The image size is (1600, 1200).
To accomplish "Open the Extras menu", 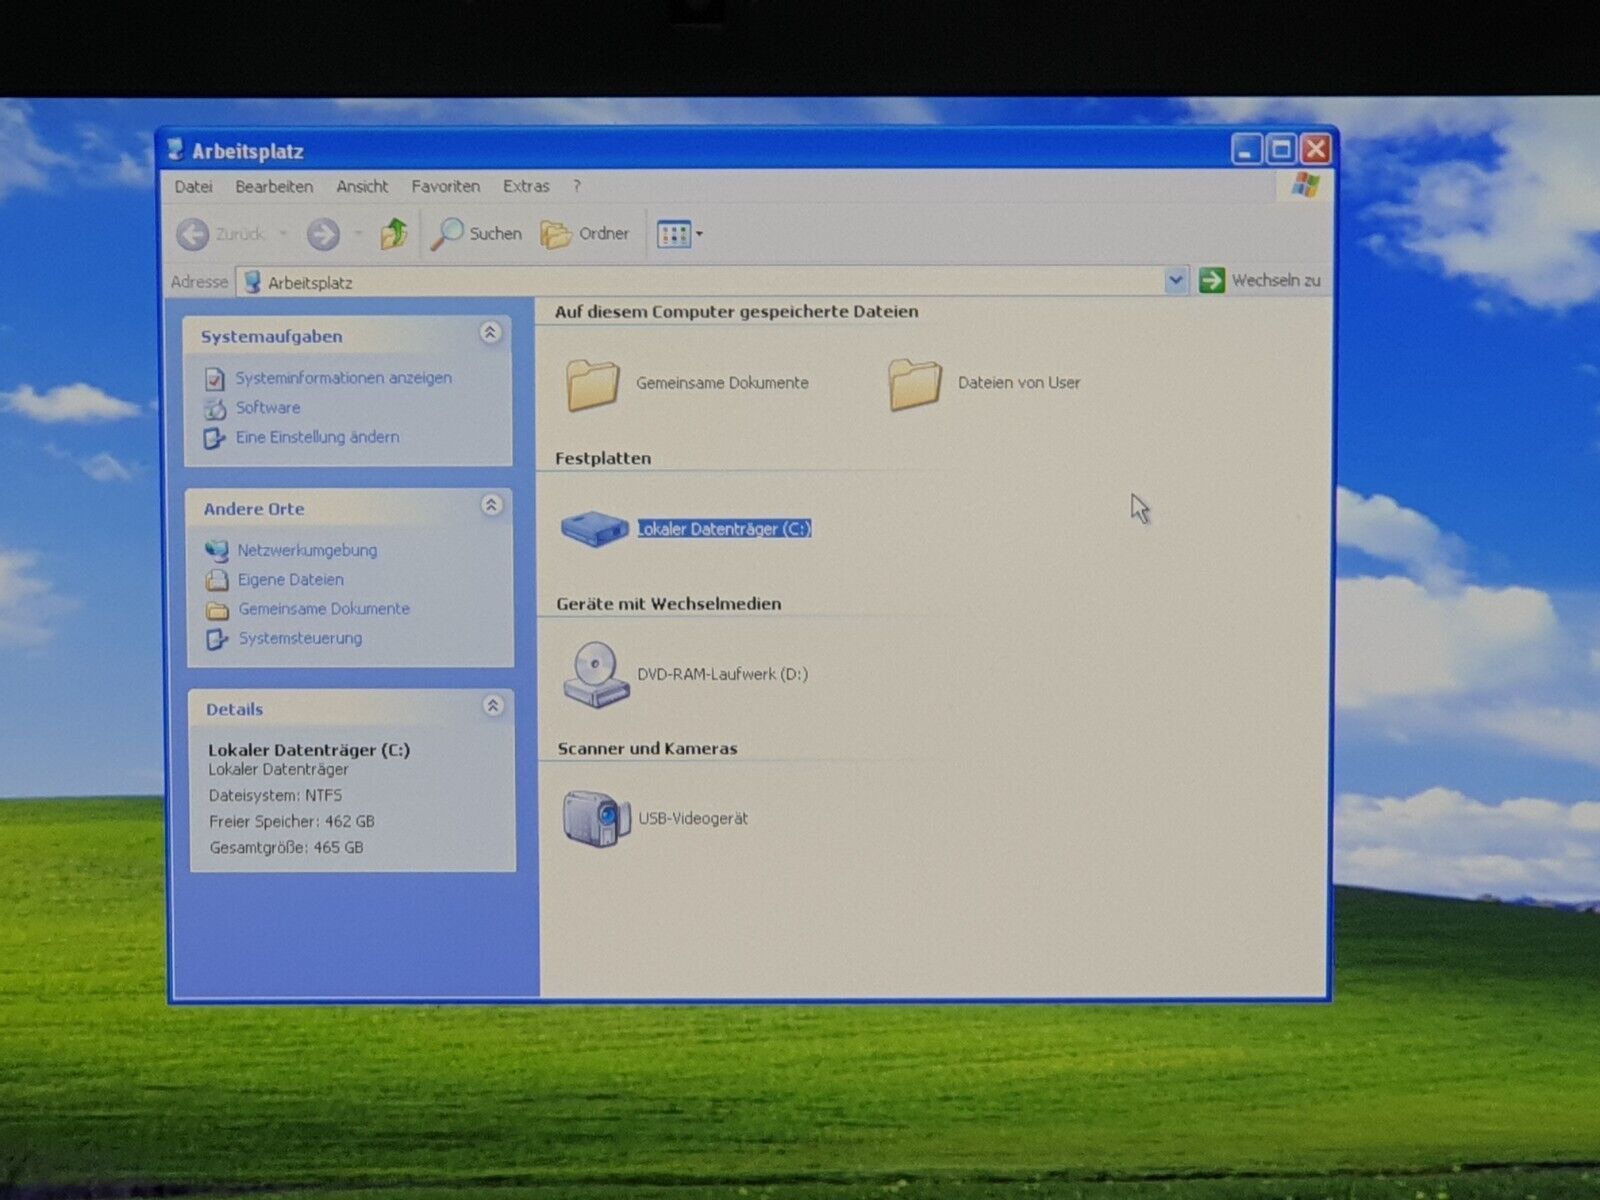I will click(526, 186).
